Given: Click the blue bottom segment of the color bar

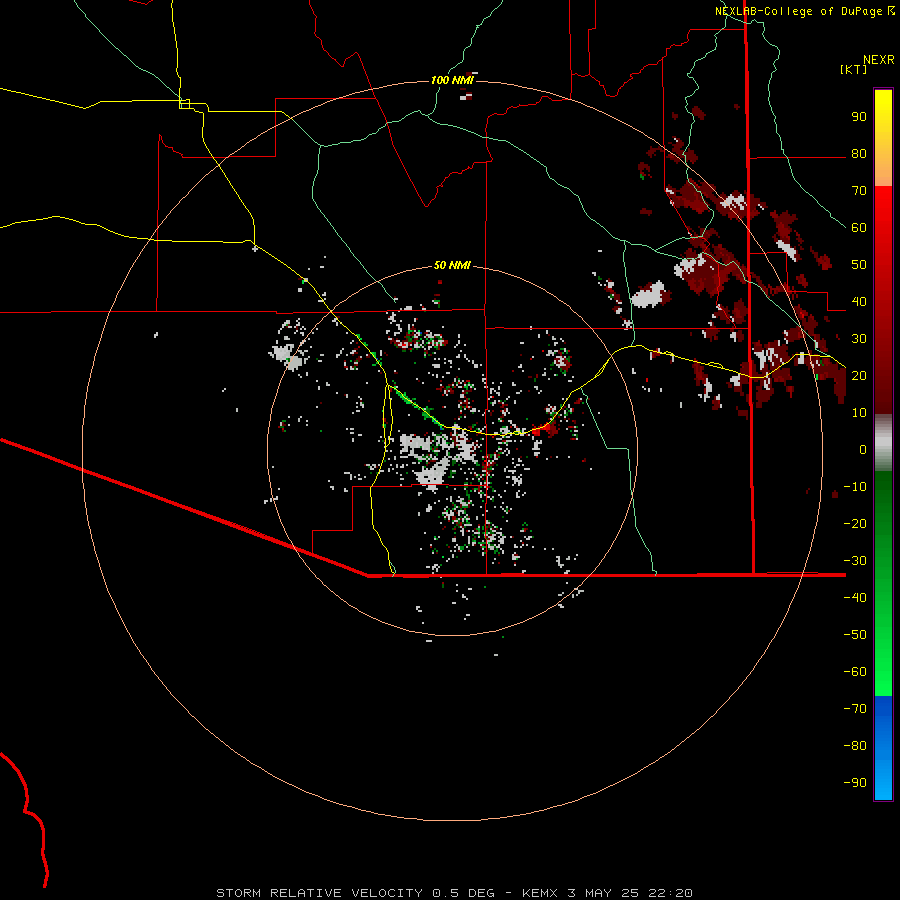Looking at the screenshot, I should 883,748.
